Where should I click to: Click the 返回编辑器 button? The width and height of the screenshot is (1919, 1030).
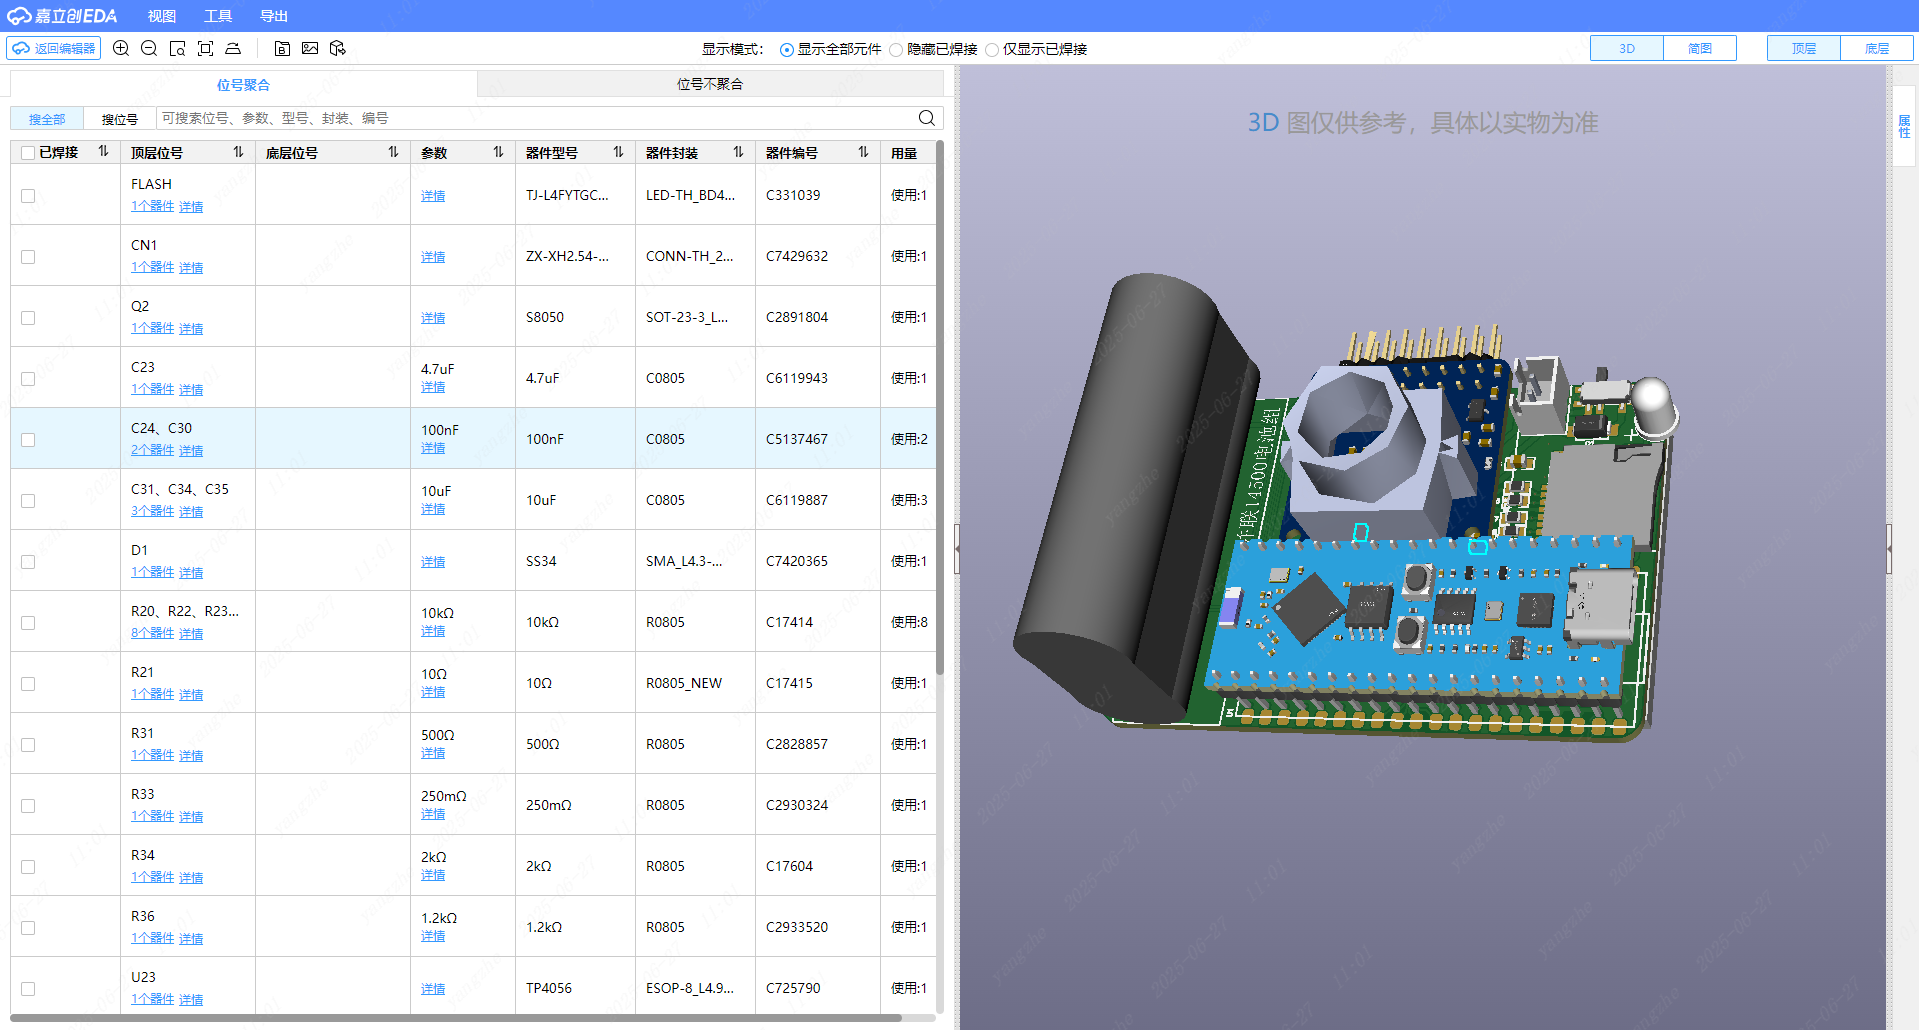click(x=54, y=48)
